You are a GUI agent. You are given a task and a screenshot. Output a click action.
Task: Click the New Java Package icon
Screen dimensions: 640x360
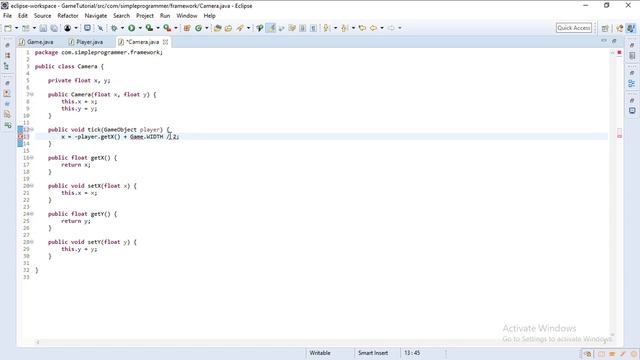coord(187,28)
